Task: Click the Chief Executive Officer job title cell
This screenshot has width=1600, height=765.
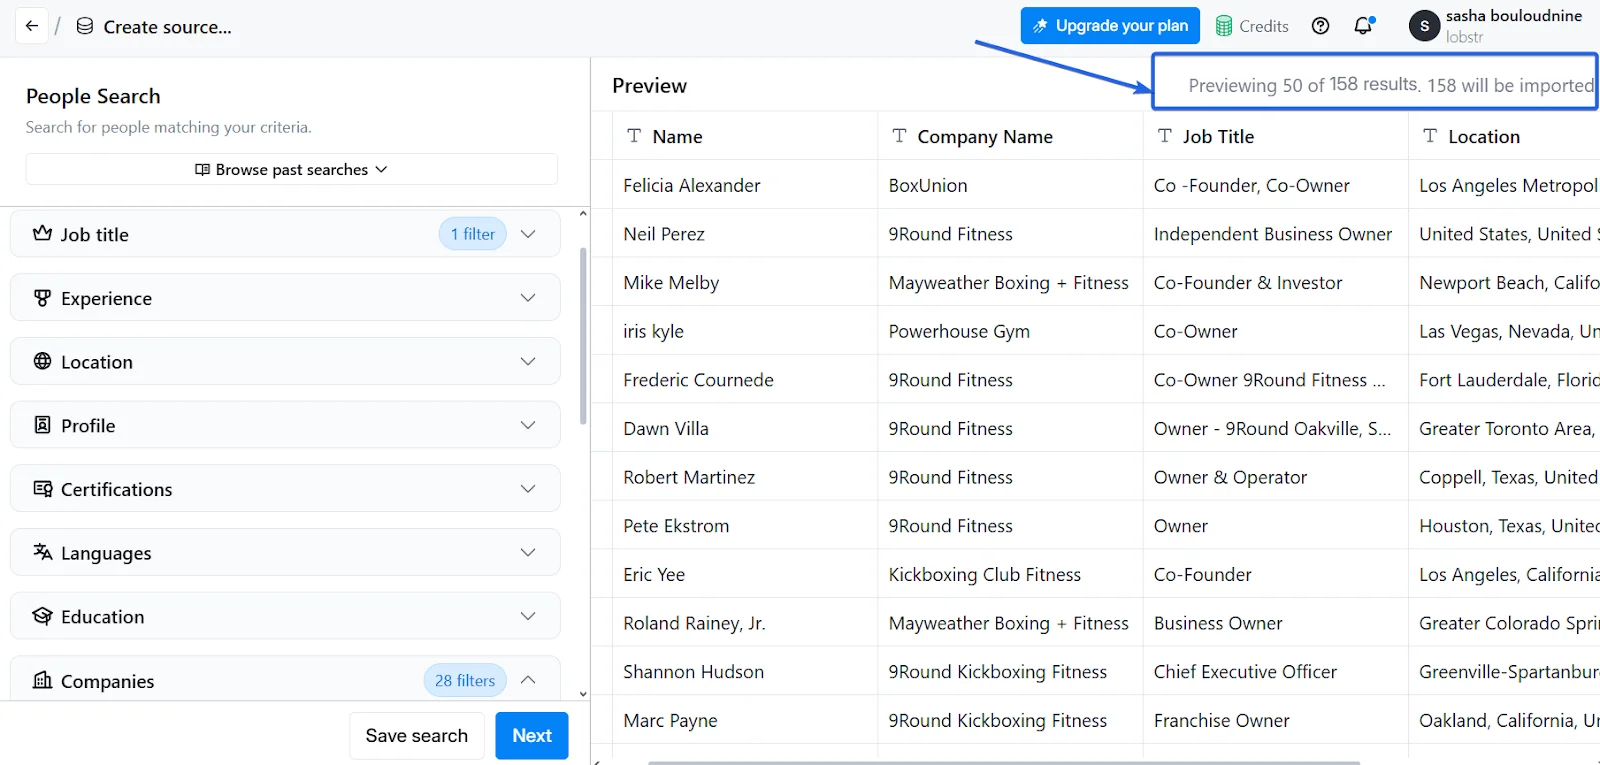Action: click(x=1275, y=672)
